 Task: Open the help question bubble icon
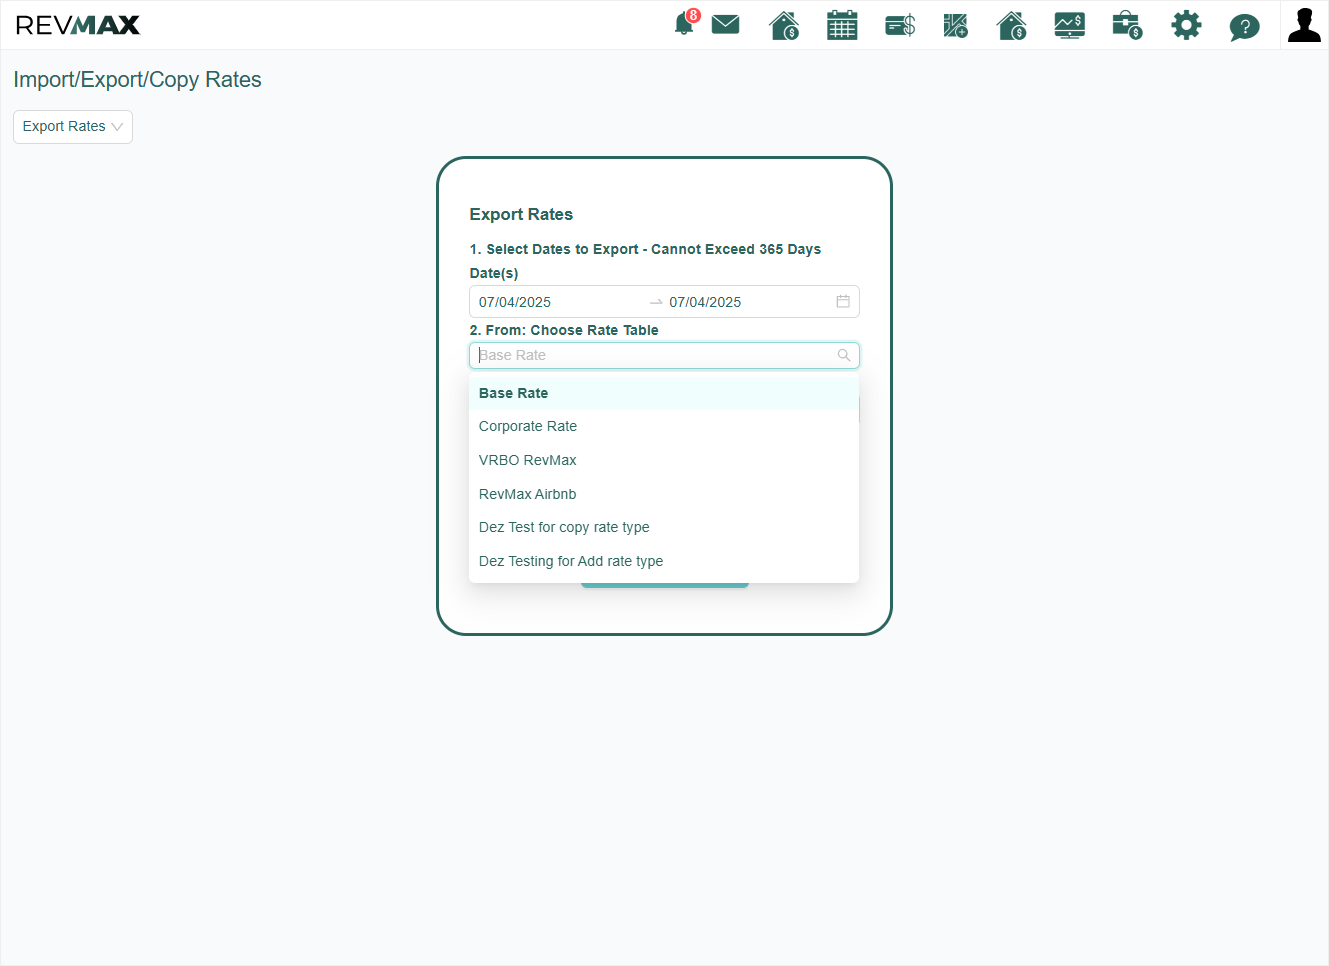1244,26
